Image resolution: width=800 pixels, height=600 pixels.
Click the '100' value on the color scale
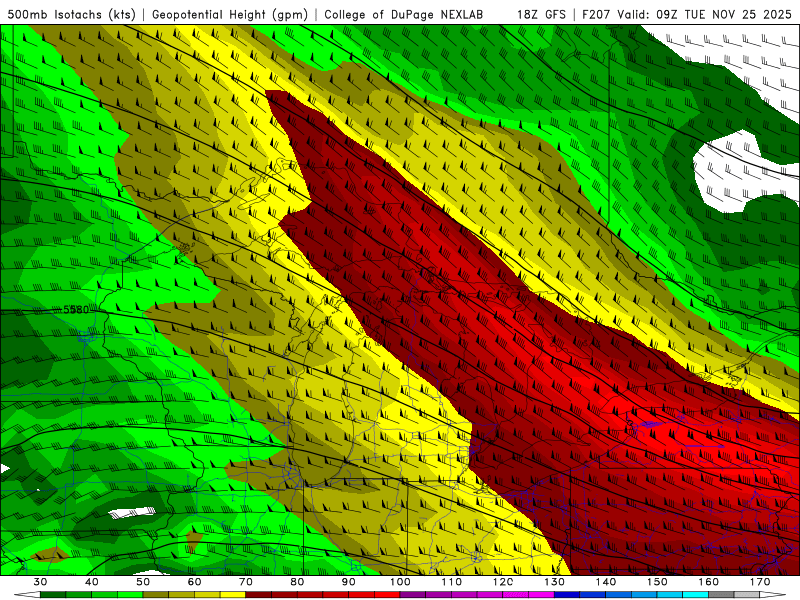pyautogui.click(x=400, y=582)
